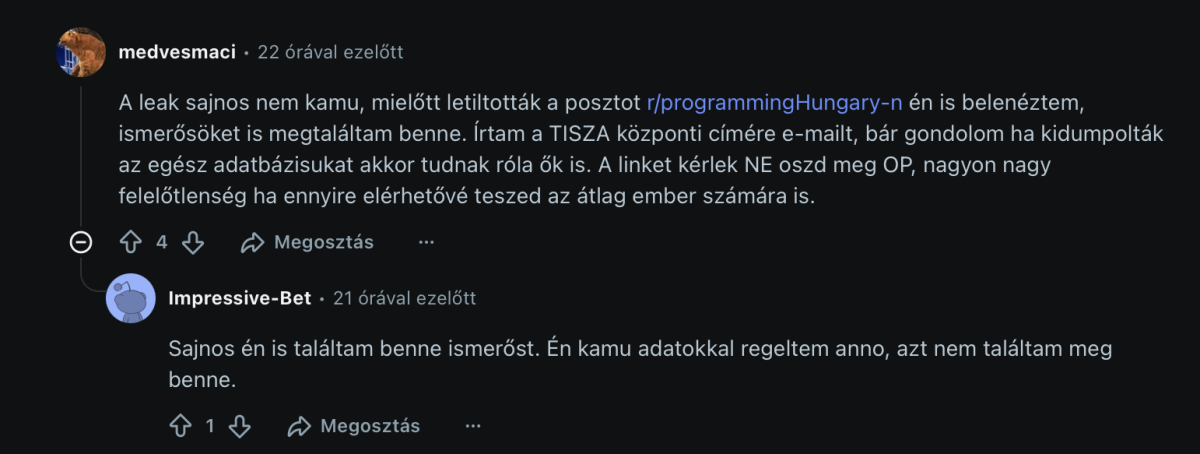The height and width of the screenshot is (454, 1200).
Task: Open the "22 órával ezelőtt" timestamp permalink
Action: pyautogui.click(x=330, y=52)
